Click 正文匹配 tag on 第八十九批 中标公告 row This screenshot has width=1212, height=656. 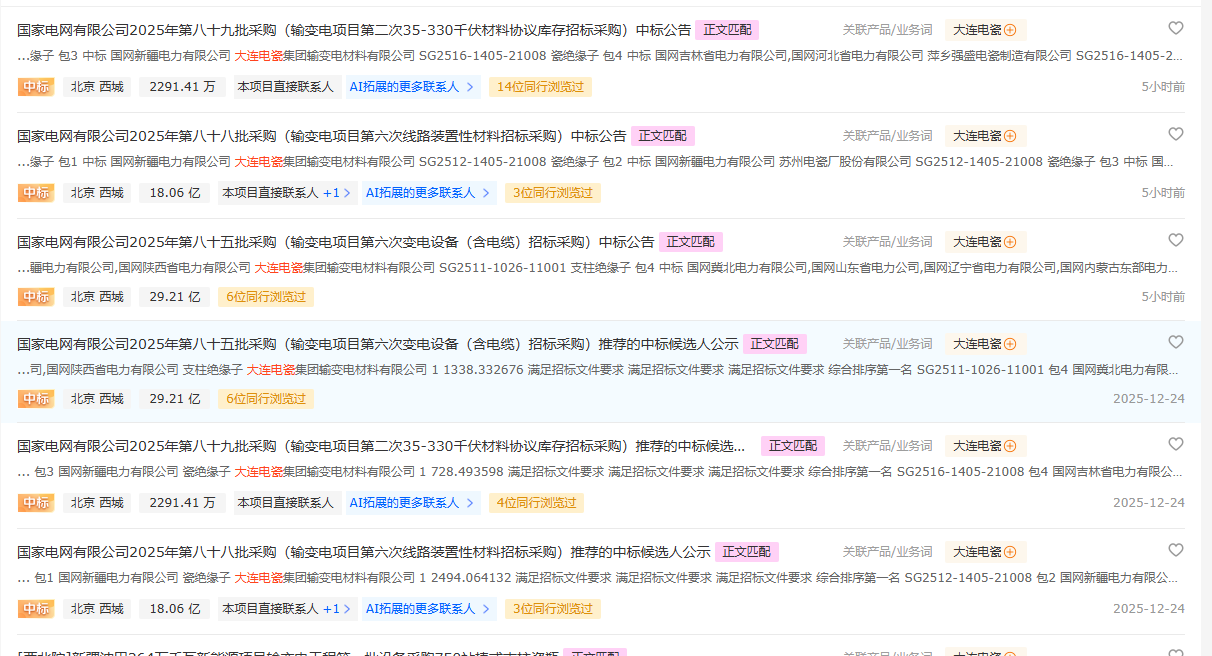(727, 30)
